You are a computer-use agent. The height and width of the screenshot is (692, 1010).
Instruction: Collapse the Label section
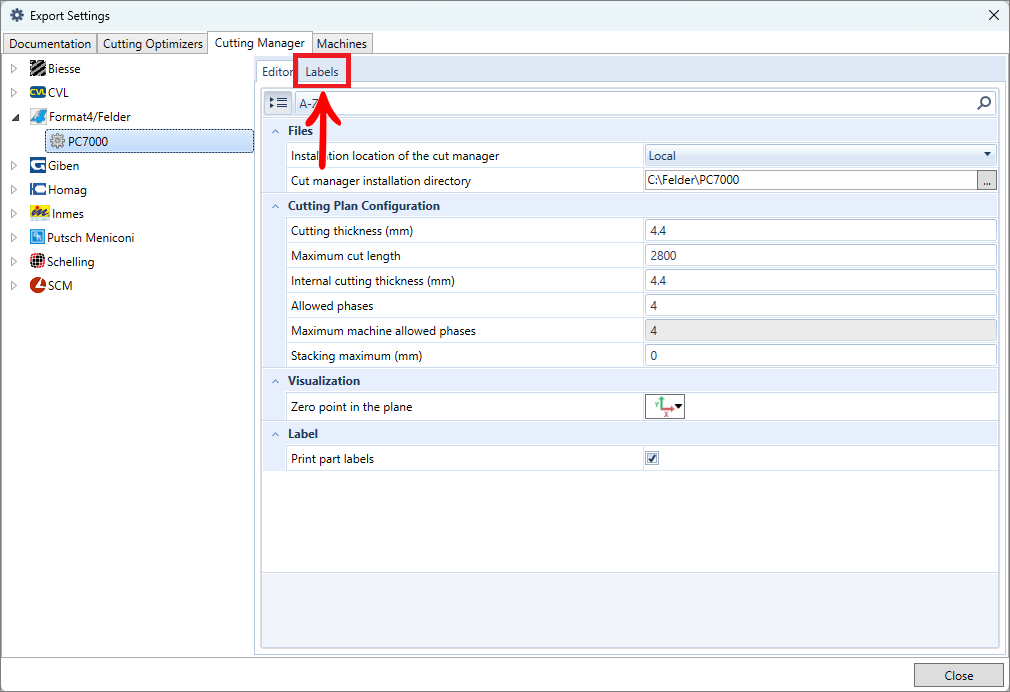(x=276, y=434)
